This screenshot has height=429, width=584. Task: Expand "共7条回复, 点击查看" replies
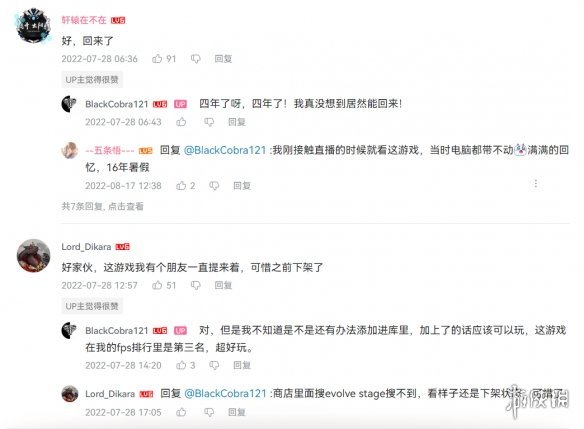click(x=102, y=206)
